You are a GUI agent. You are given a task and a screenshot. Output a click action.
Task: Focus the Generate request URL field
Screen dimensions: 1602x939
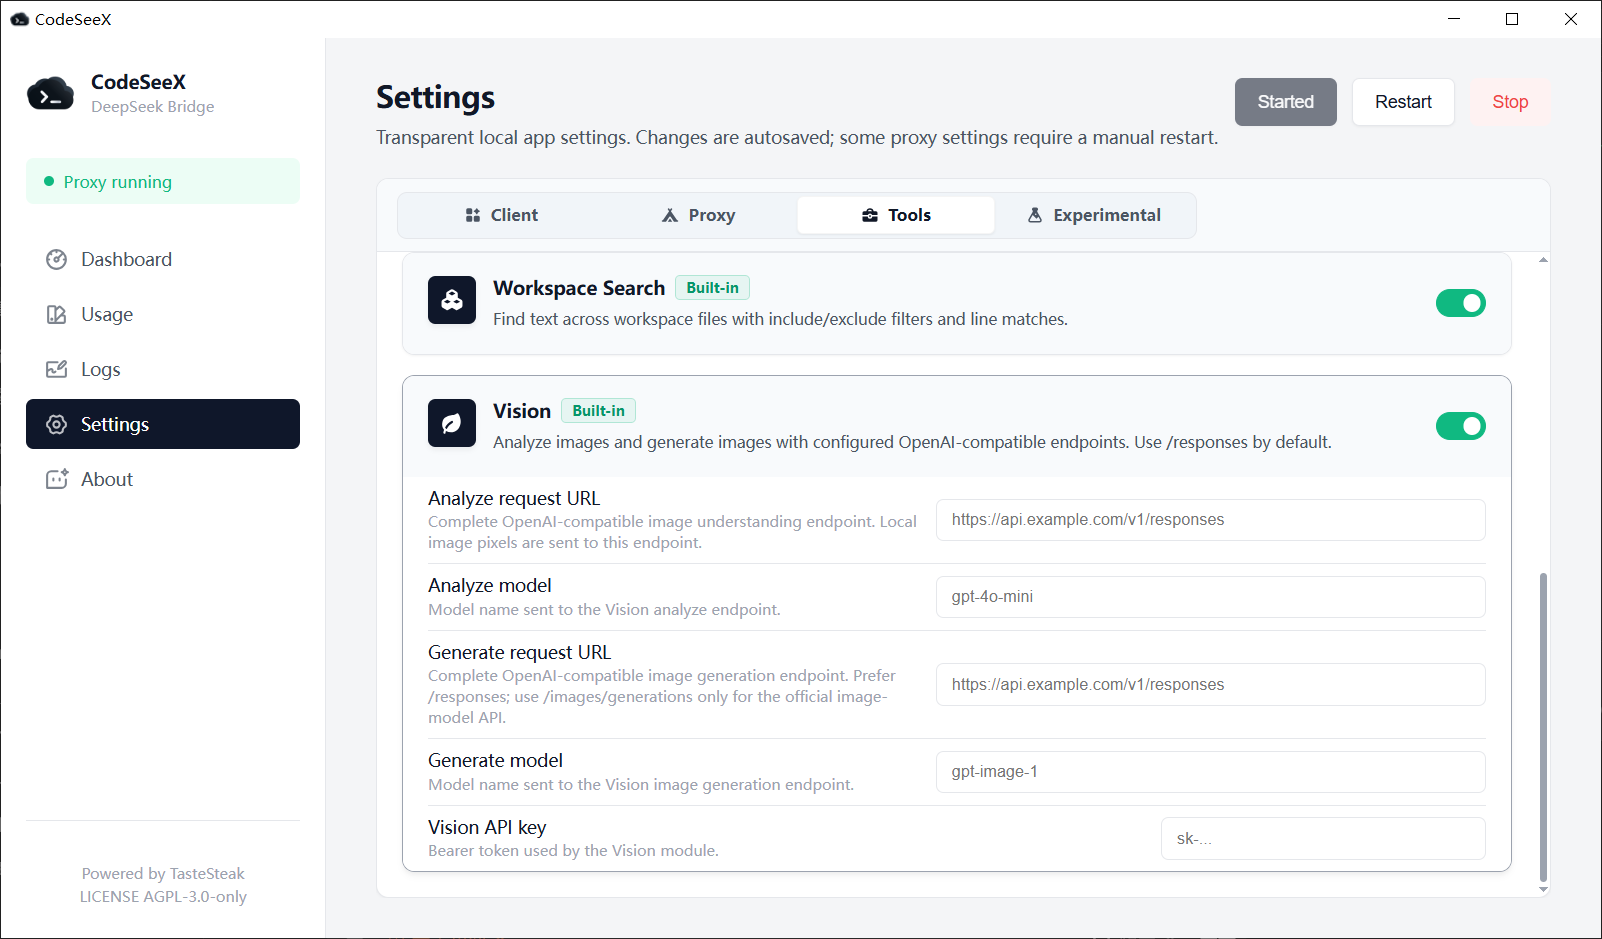pyautogui.click(x=1211, y=685)
